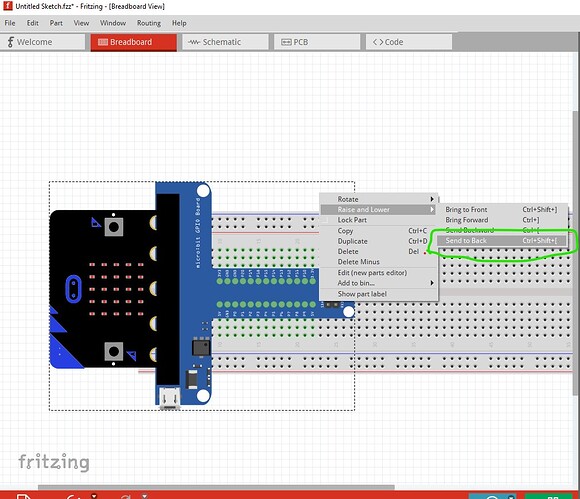Click the Code tab angle brackets icon
This screenshot has width=580, height=499.
(x=378, y=42)
